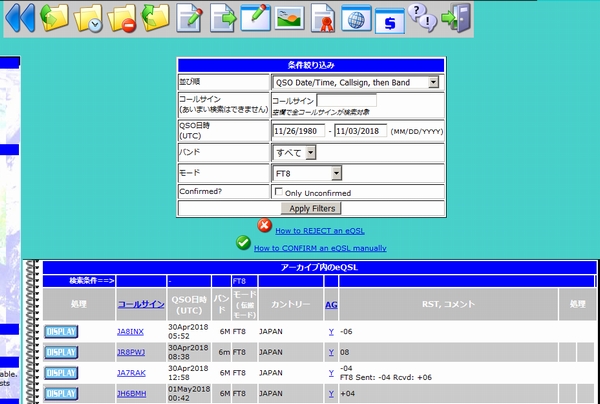The width and height of the screenshot is (600, 404).
Task: Sort by the コールサイン column header
Action: coord(141,305)
